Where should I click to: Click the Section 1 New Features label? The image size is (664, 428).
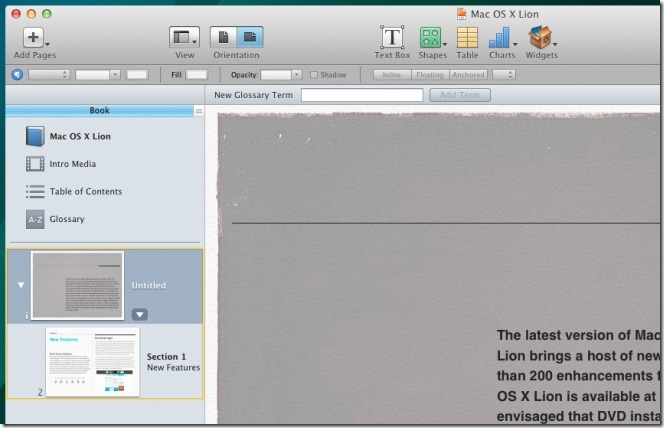(x=173, y=362)
